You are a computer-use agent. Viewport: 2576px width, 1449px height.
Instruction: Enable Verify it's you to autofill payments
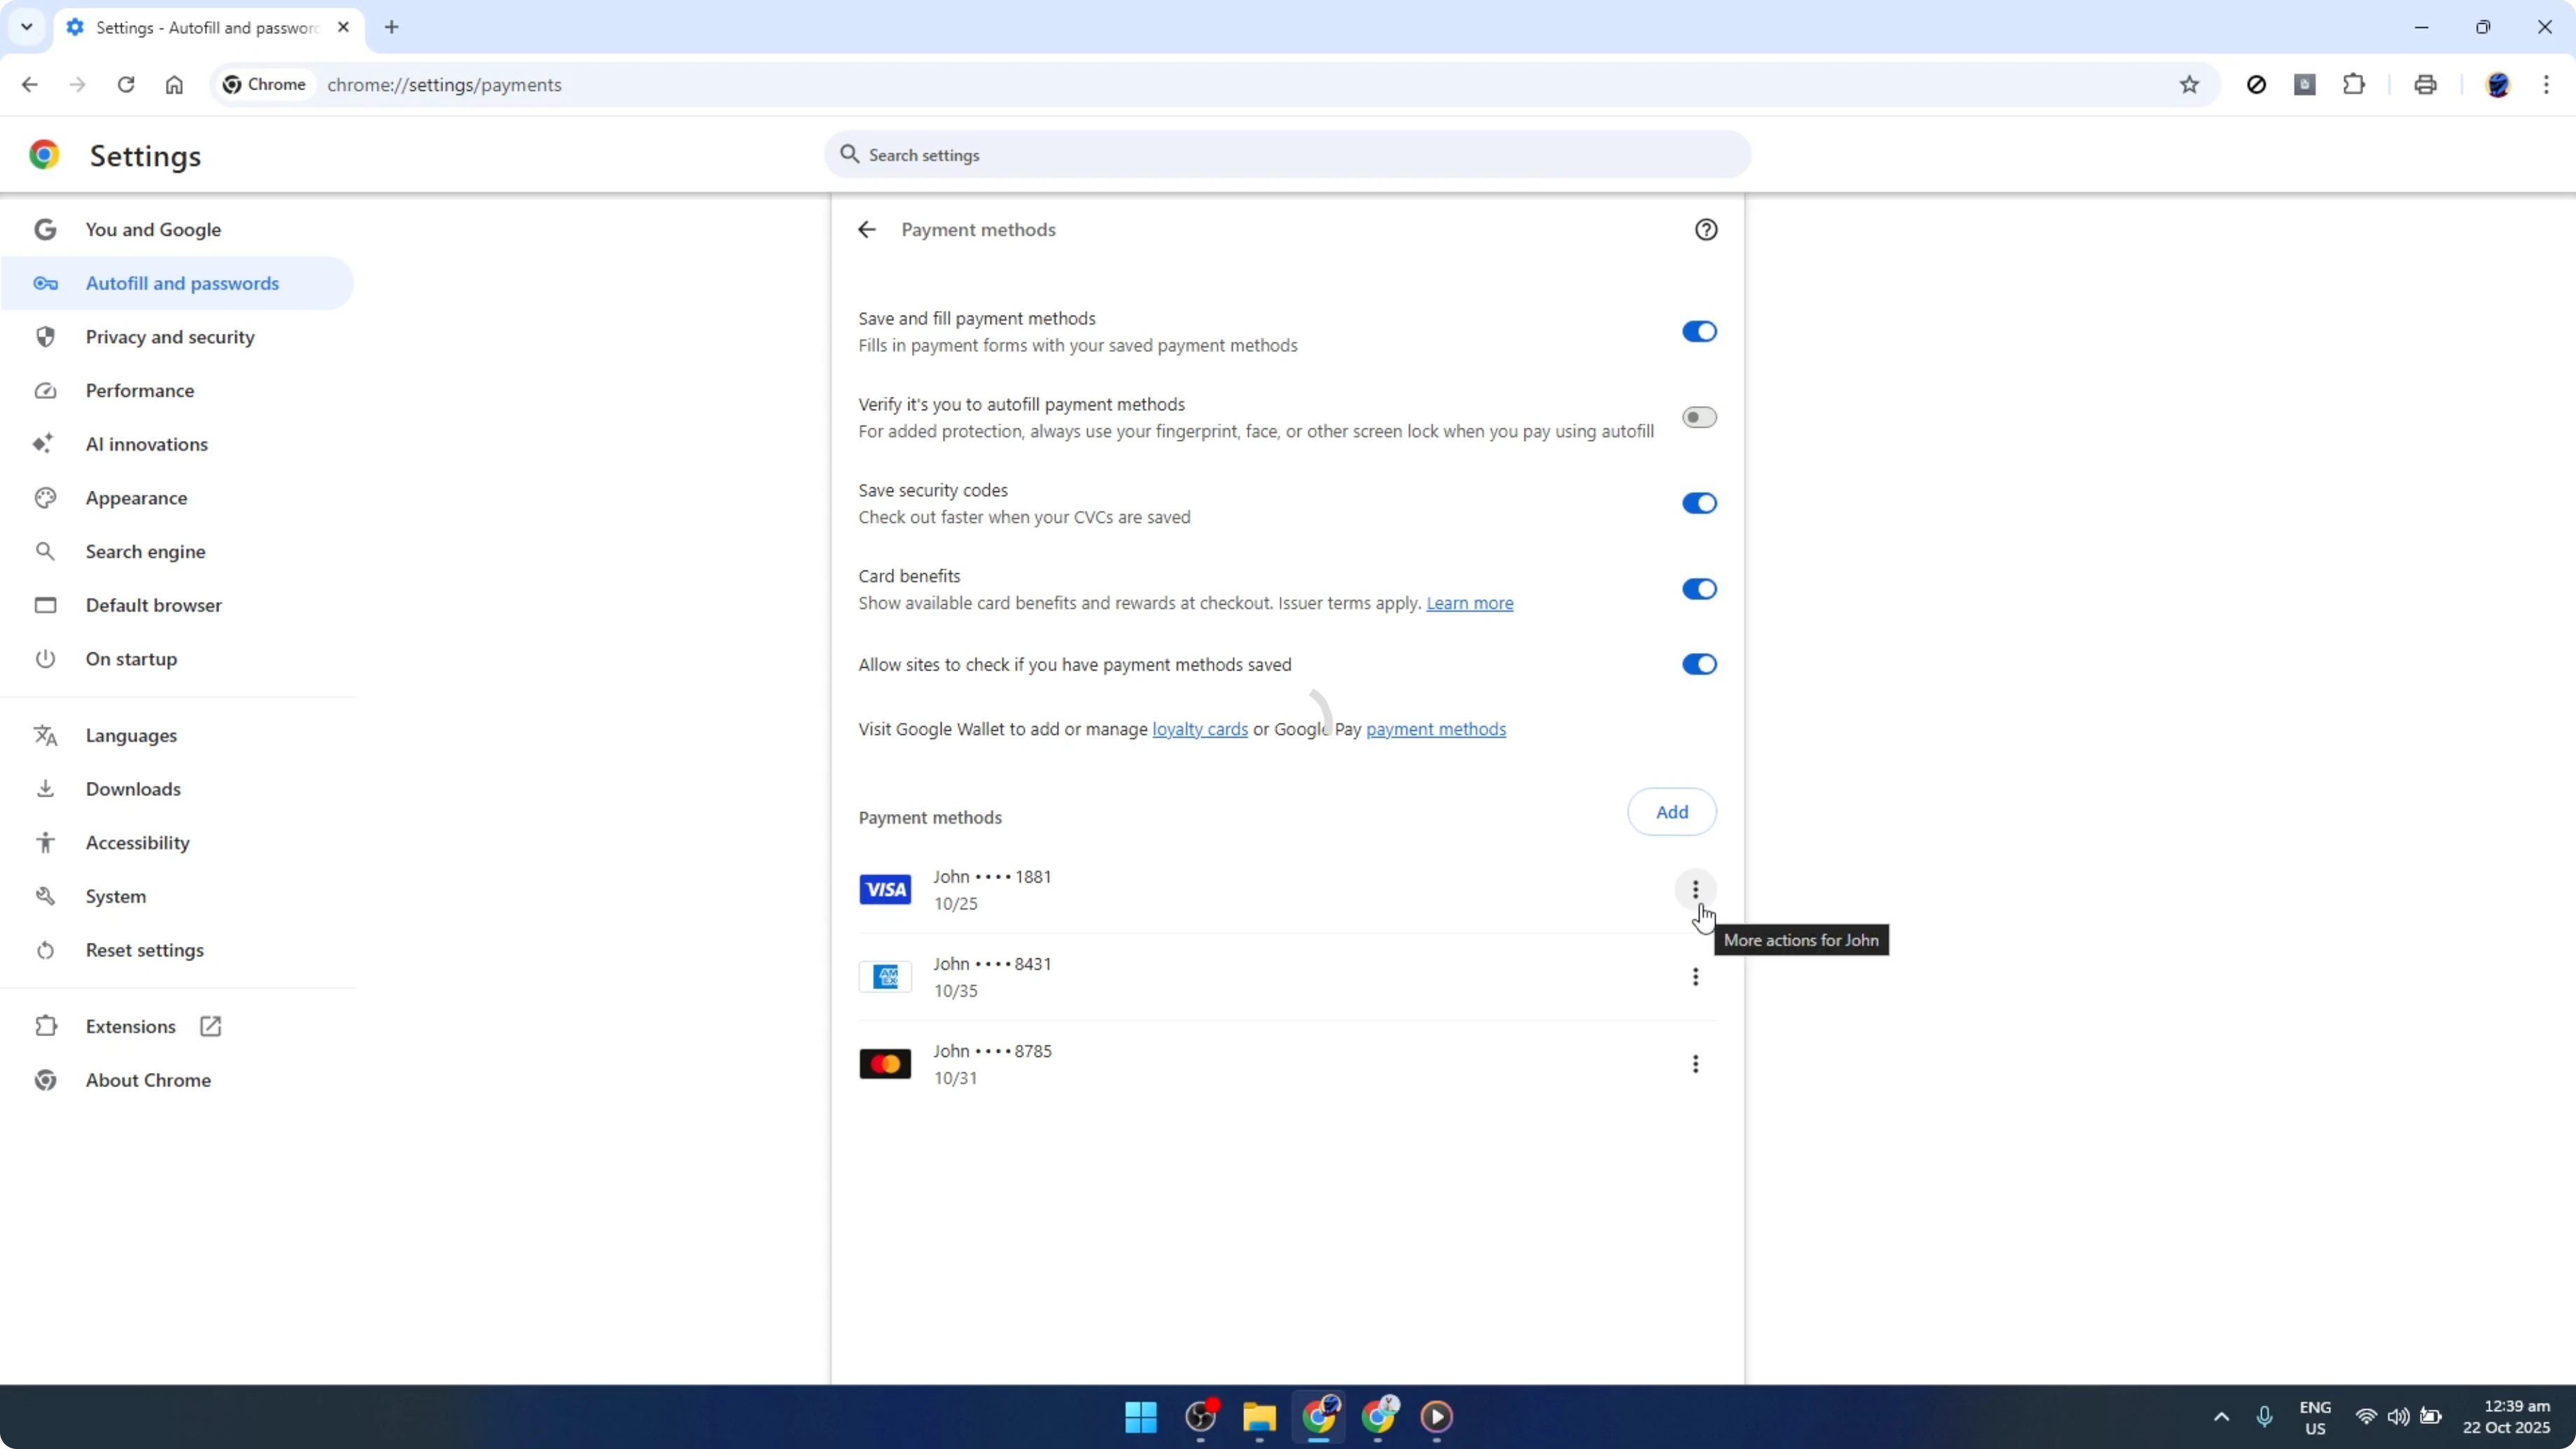1698,417
